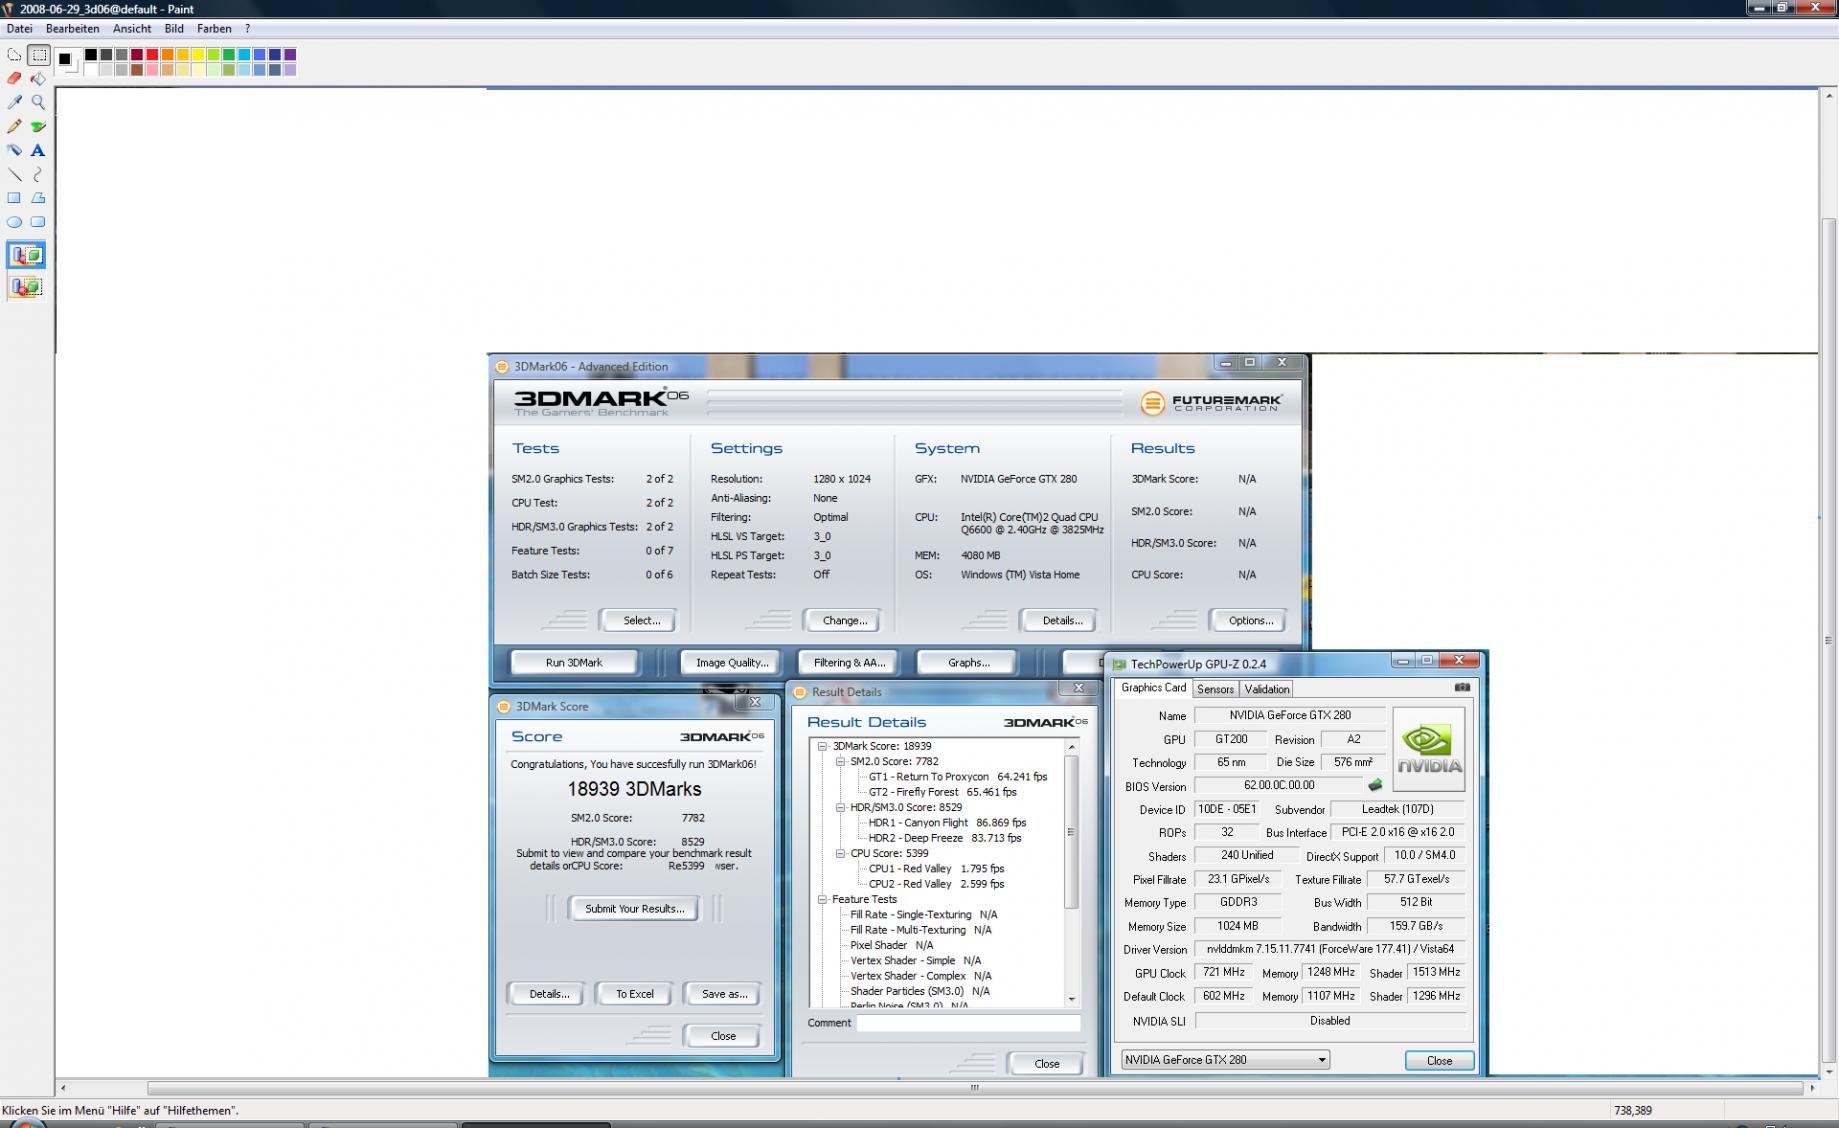Select the Pencil tool

[x=14, y=126]
